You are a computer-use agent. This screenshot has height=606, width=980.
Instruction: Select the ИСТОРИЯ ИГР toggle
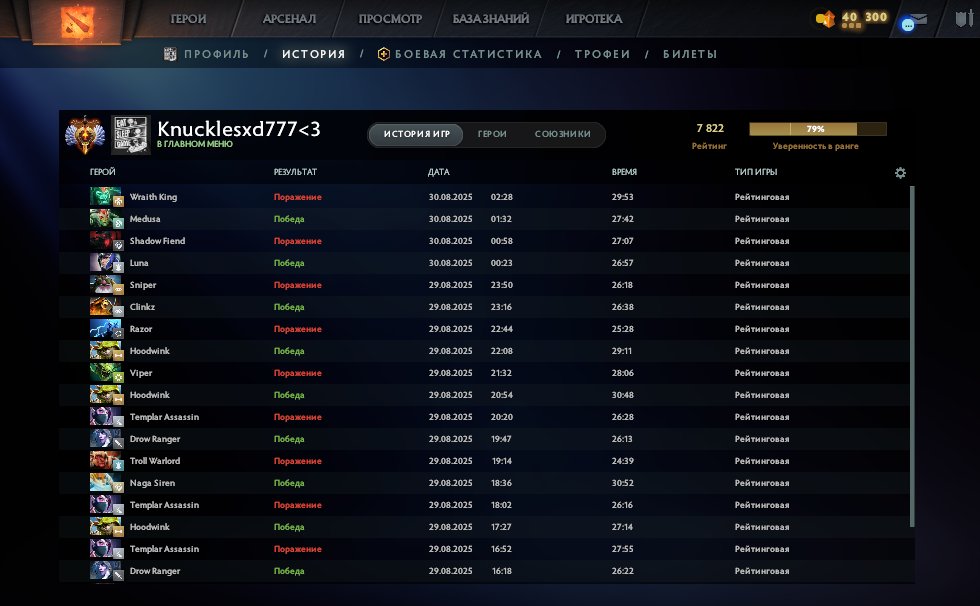[417, 134]
